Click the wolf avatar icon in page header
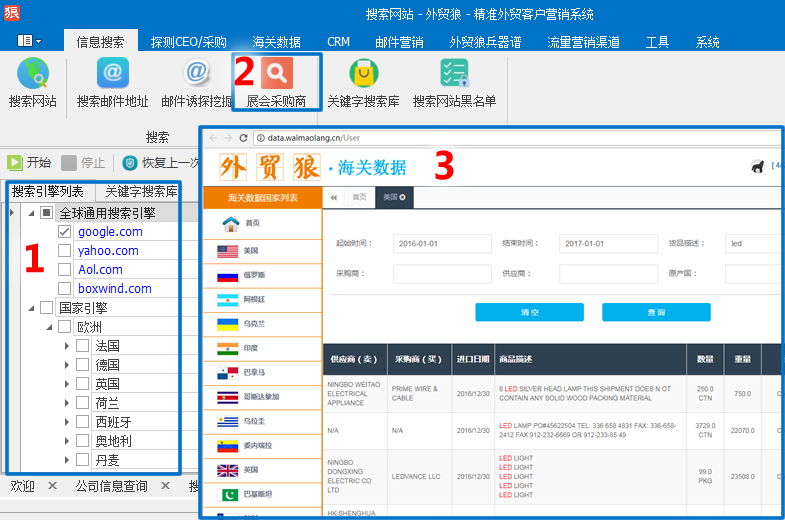Screen dimensions: 785x520 click(758, 166)
